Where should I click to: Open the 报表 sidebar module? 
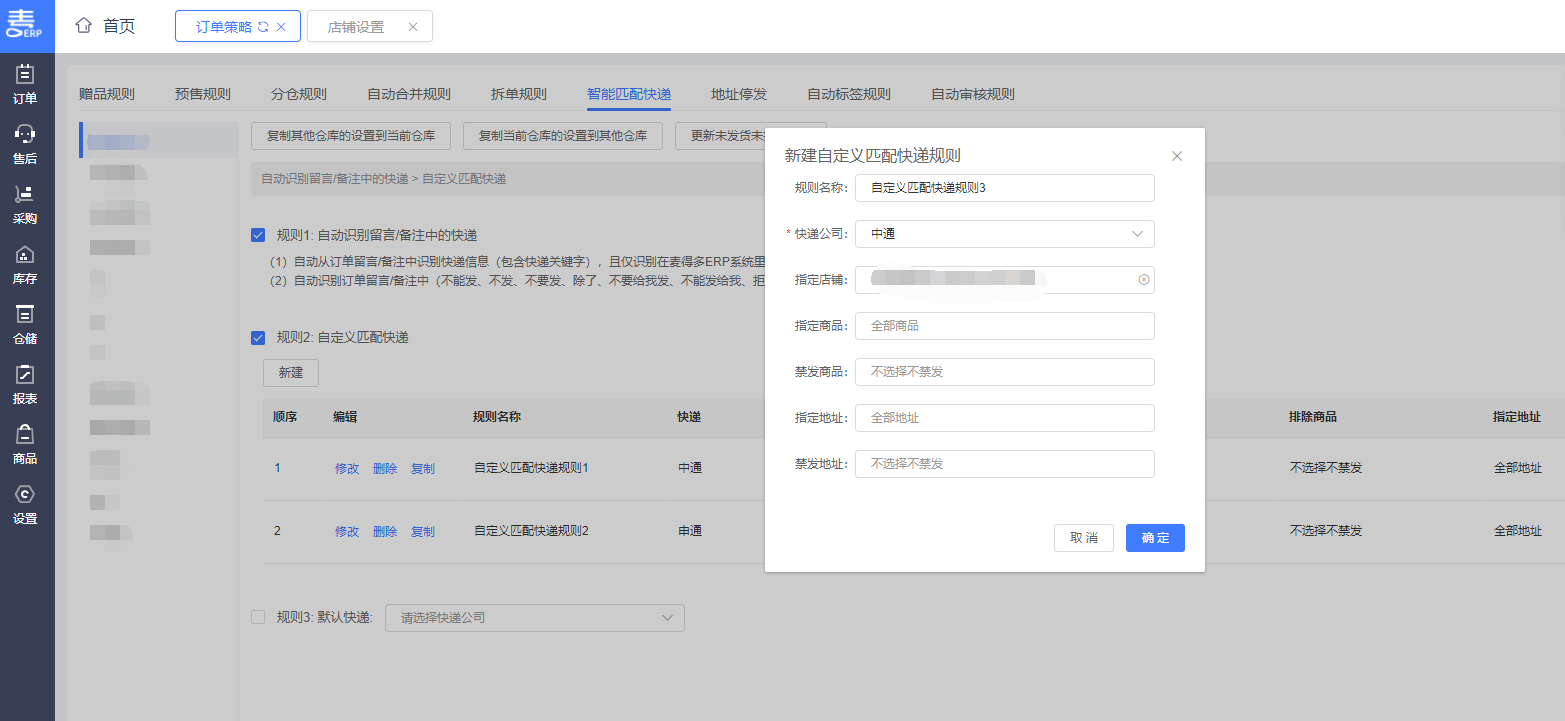pyautogui.click(x=27, y=384)
